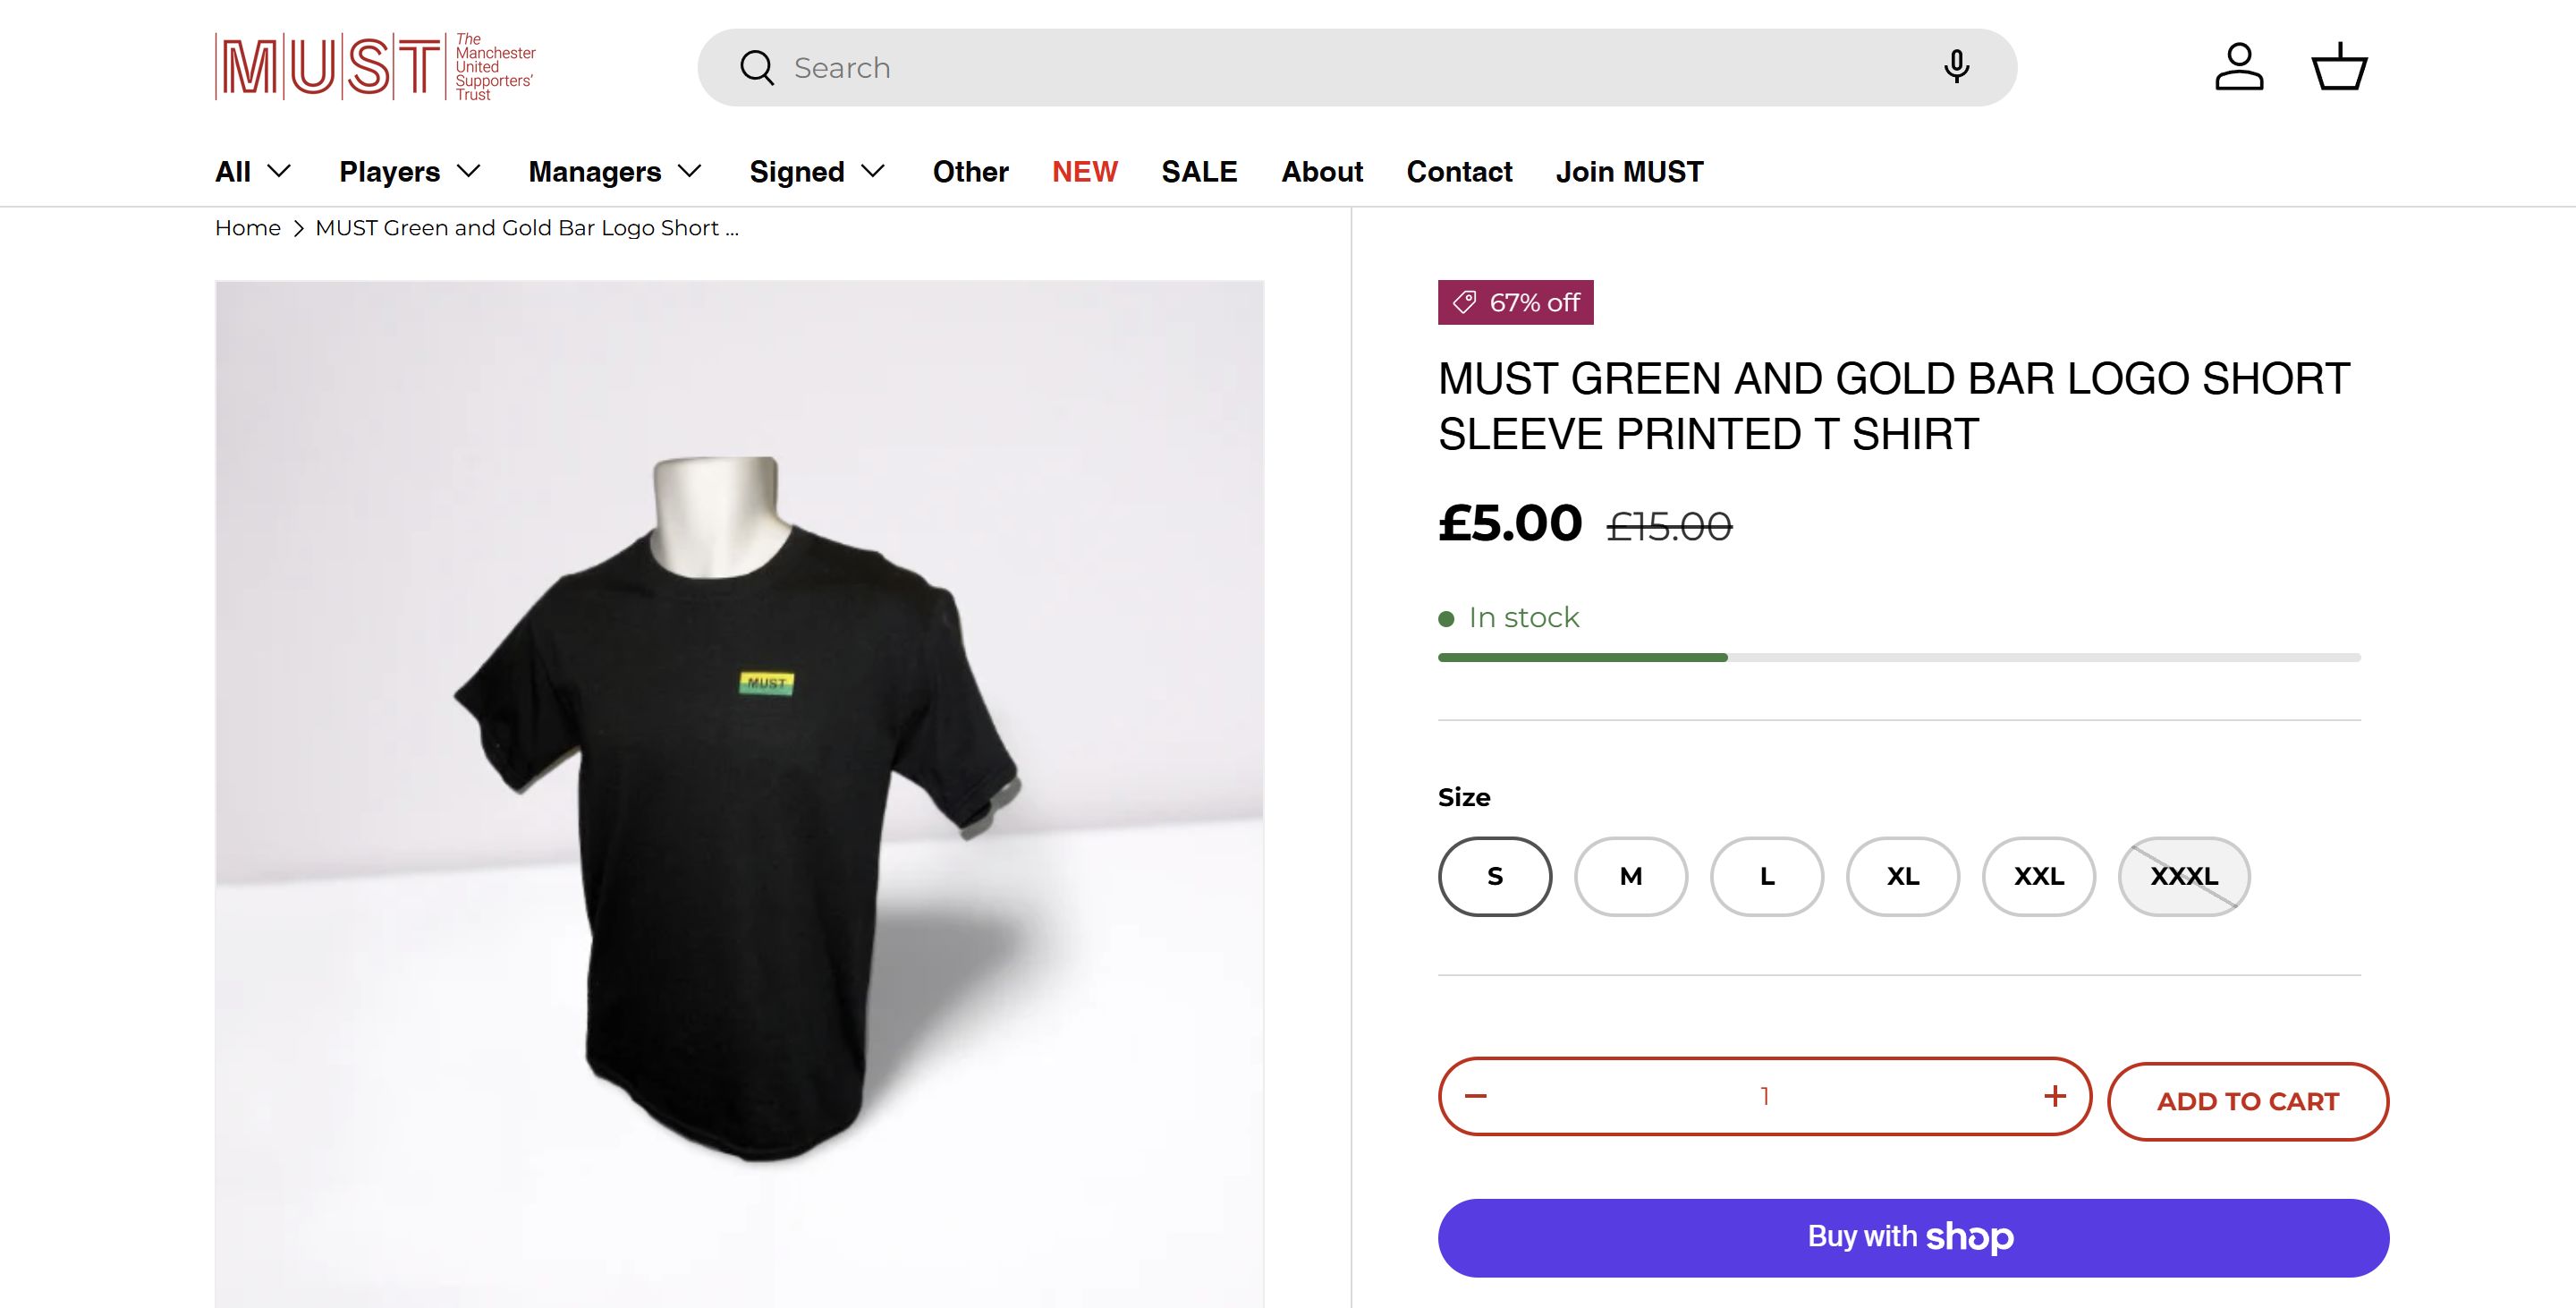Image resolution: width=2576 pixels, height=1308 pixels.
Task: Increase quantity with the plus icon
Action: pos(2055,1096)
